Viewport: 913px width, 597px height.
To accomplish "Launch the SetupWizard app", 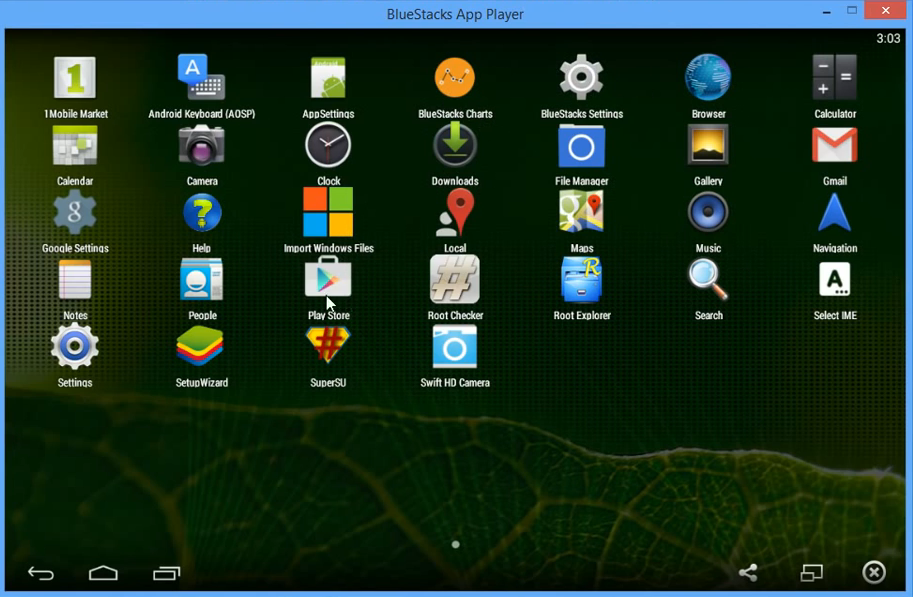I will pyautogui.click(x=200, y=347).
